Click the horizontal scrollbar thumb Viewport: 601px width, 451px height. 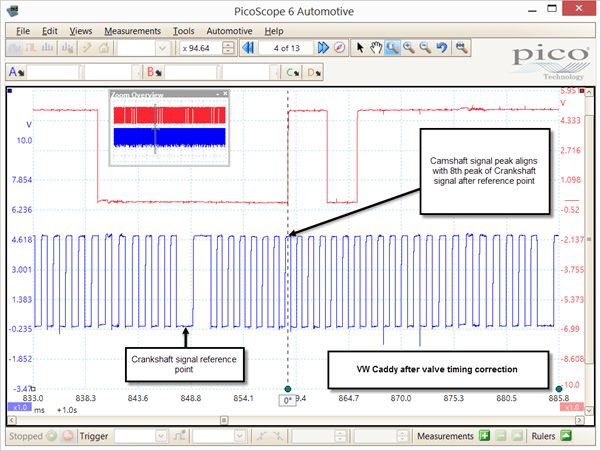224,420
